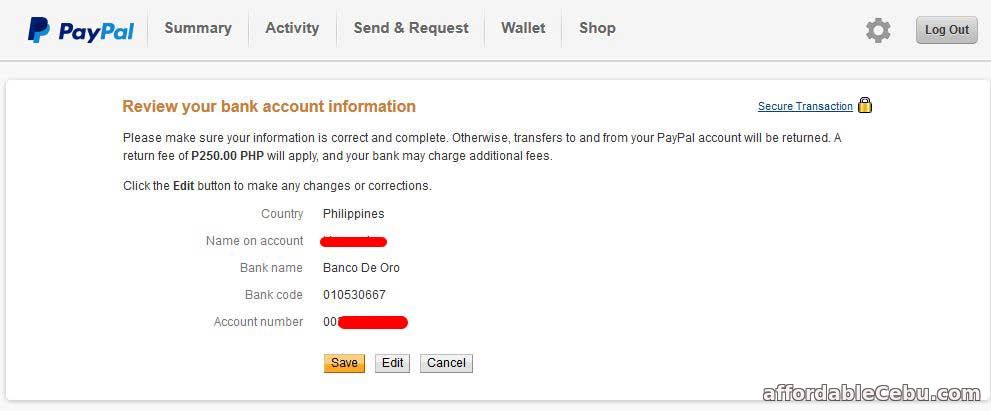This screenshot has height=411, width=991.
Task: Open the Wallet tab
Action: pyautogui.click(x=523, y=28)
